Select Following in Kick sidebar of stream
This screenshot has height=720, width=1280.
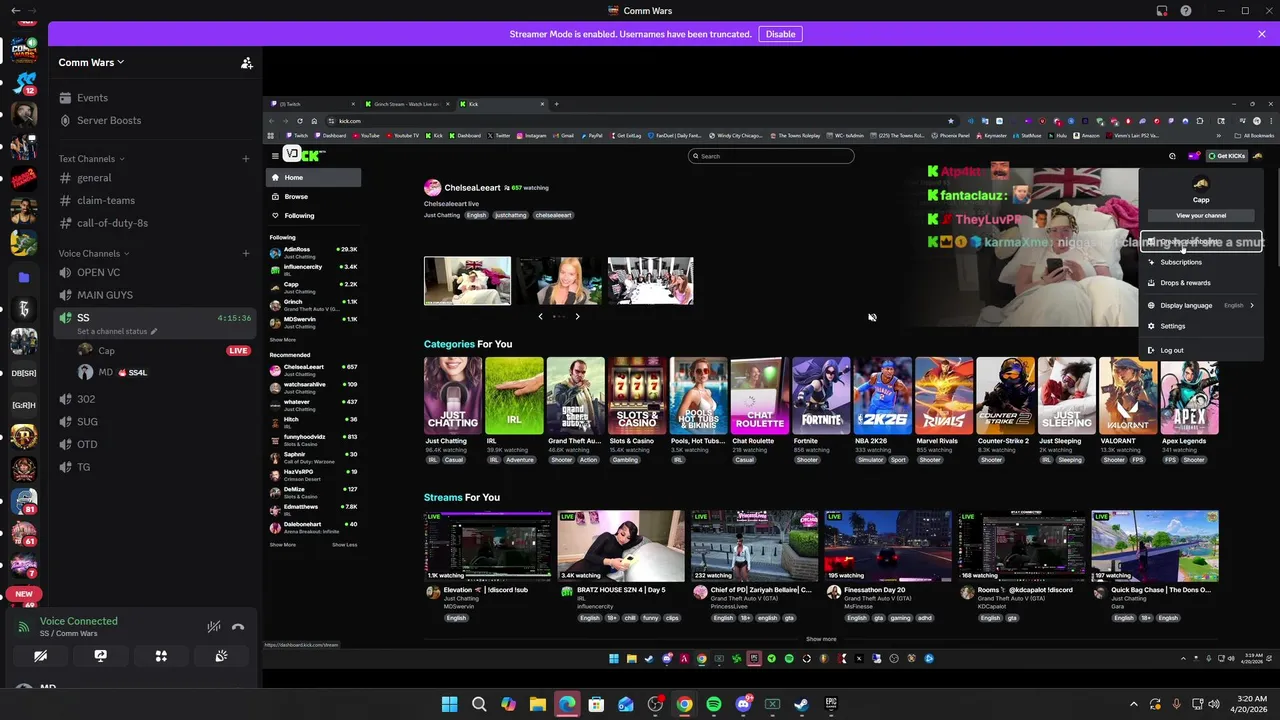tap(313, 216)
